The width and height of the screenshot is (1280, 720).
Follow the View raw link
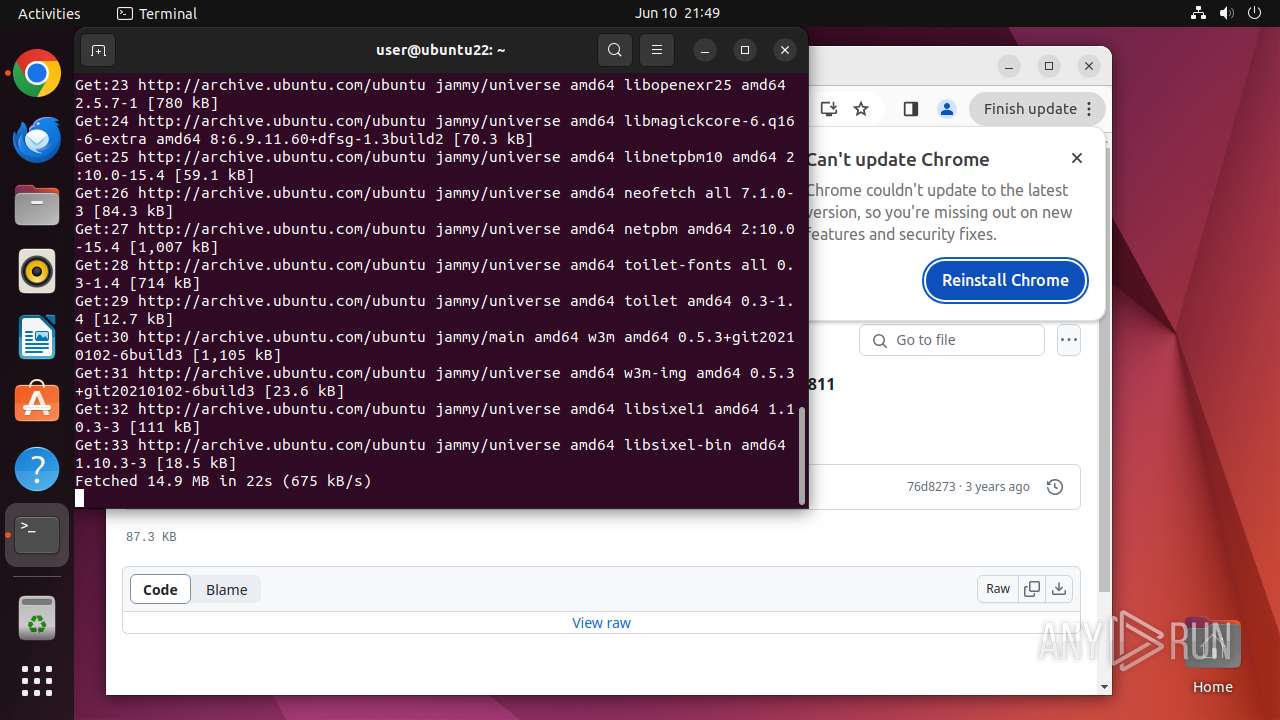pos(601,623)
